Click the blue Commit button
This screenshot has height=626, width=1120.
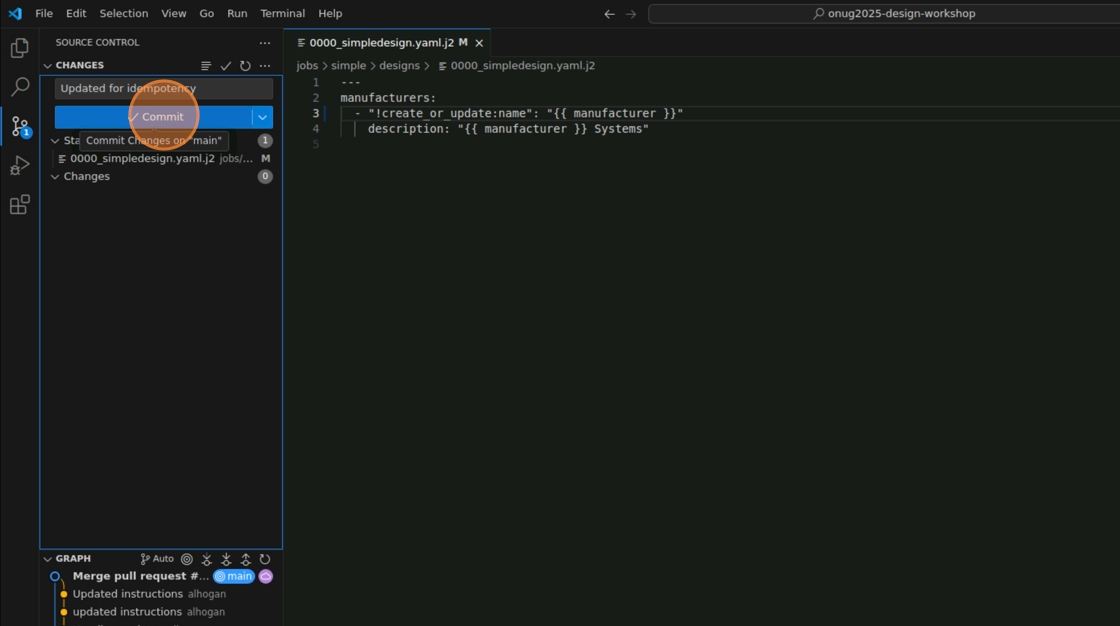[153, 117]
